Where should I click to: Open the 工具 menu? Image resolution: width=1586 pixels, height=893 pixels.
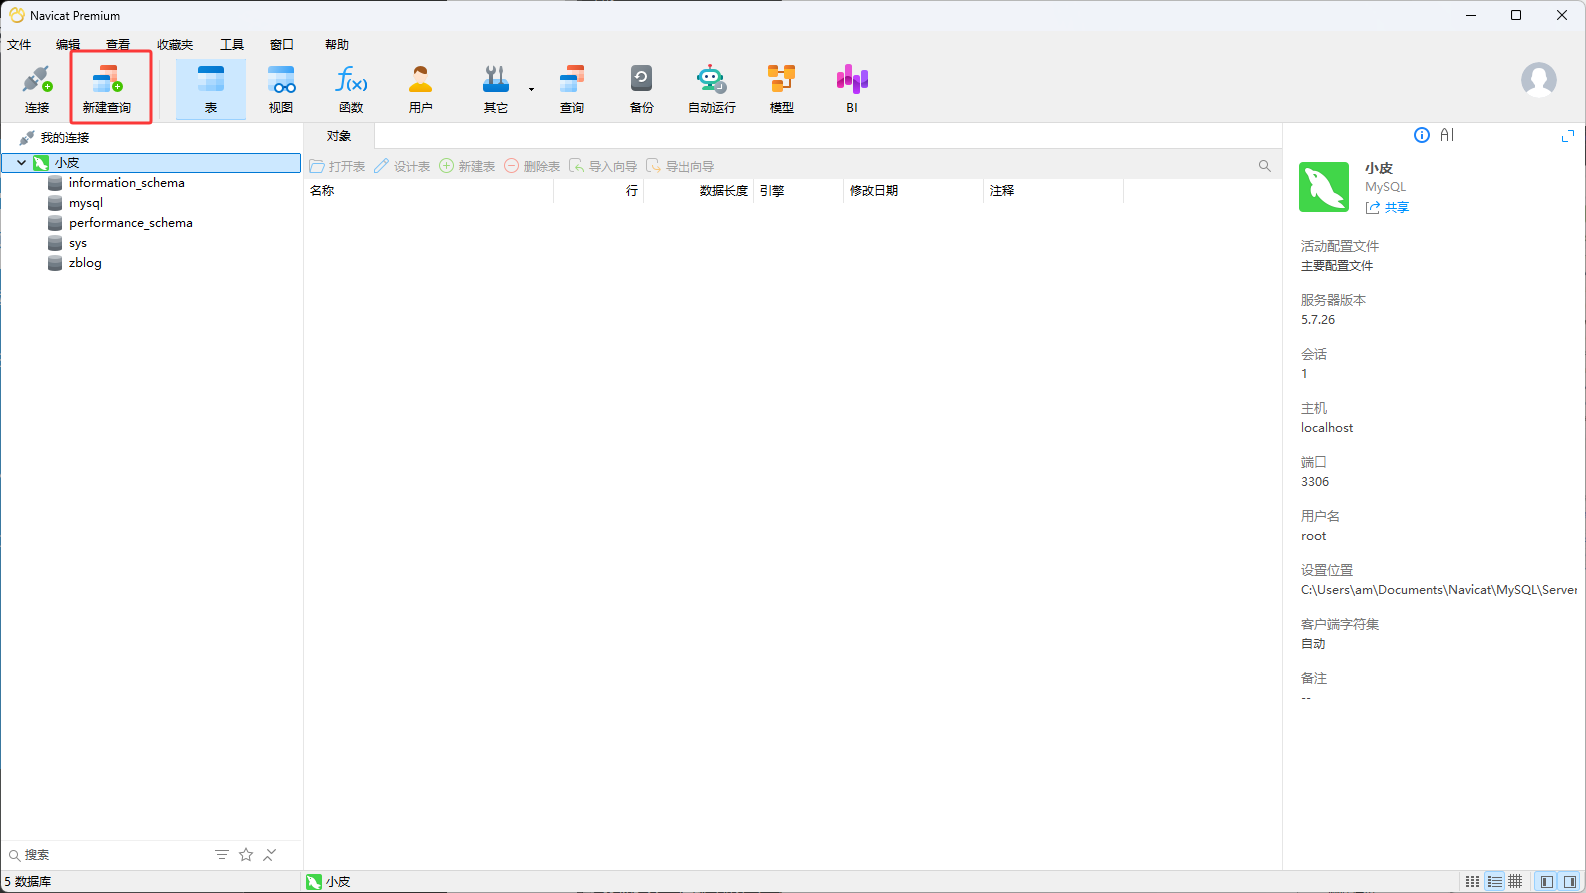tap(232, 44)
